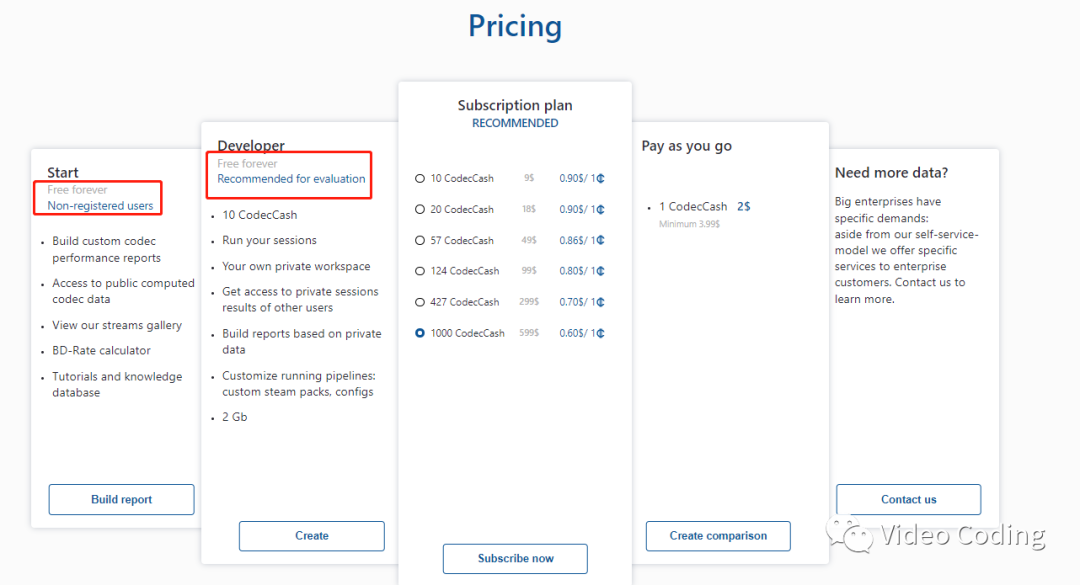Click the Pay as you go heading

point(686,146)
